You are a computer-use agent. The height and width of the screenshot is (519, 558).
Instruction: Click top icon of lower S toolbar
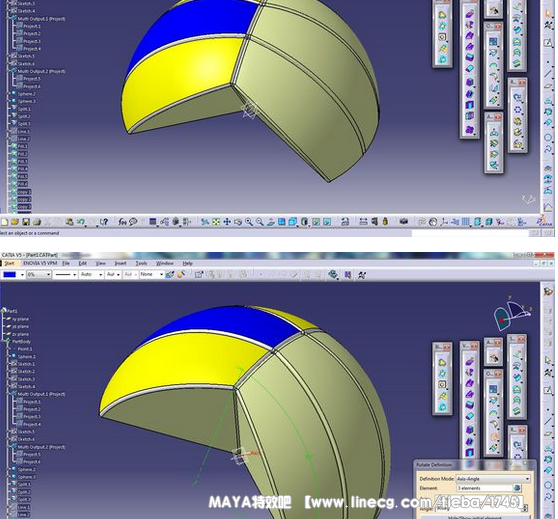(517, 354)
